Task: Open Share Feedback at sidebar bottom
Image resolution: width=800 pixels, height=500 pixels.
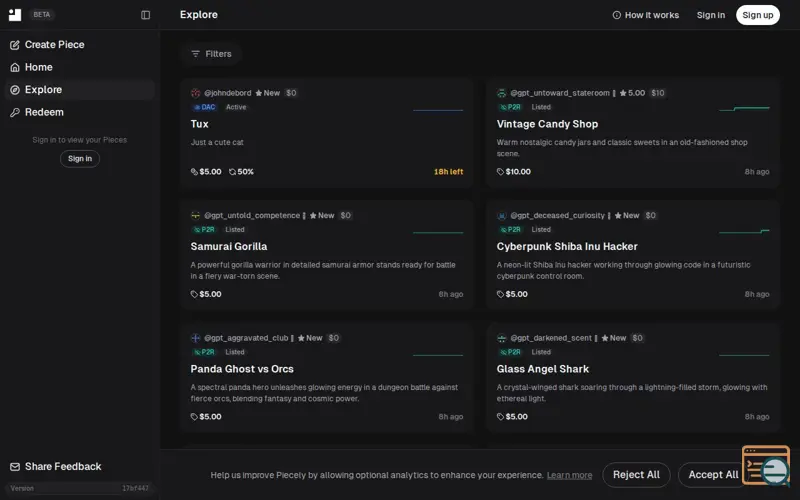Action: pos(62,466)
